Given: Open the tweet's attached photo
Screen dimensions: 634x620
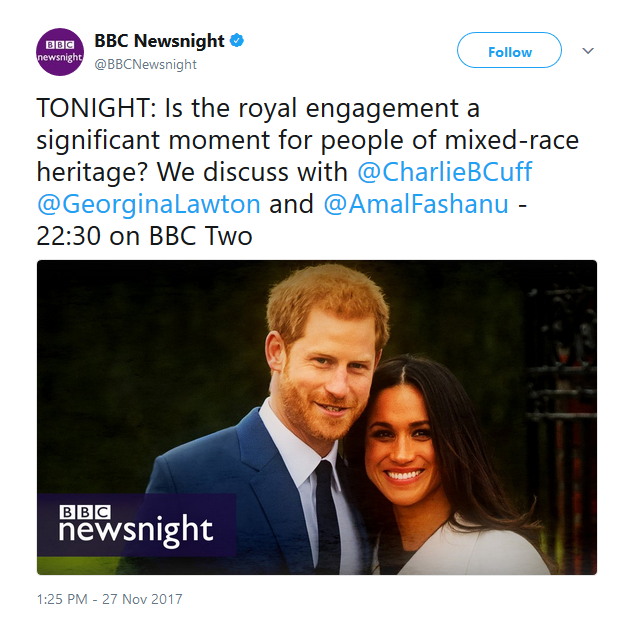Looking at the screenshot, I should pos(317,417).
